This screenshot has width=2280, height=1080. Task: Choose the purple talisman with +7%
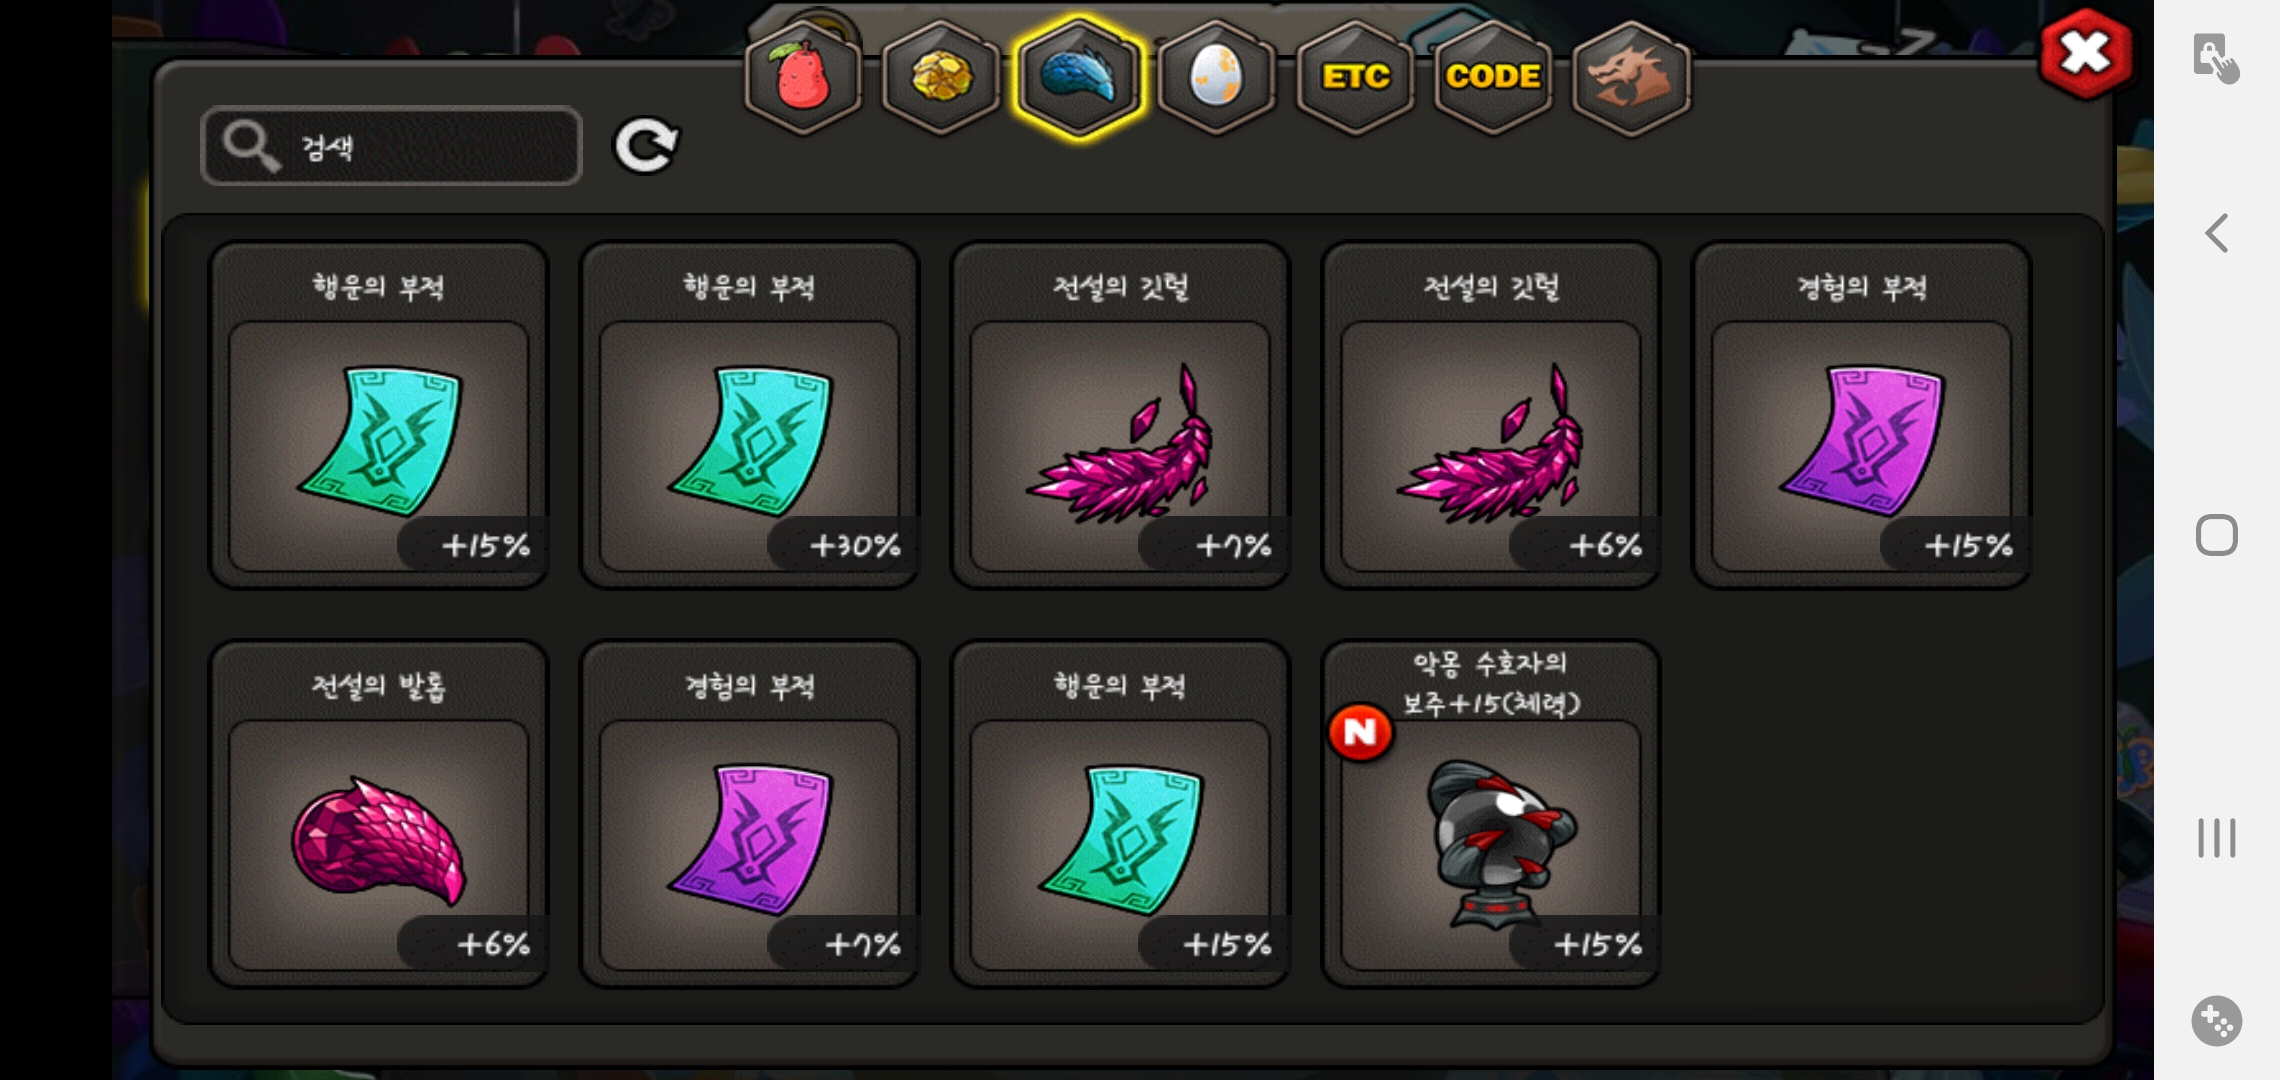tap(749, 814)
